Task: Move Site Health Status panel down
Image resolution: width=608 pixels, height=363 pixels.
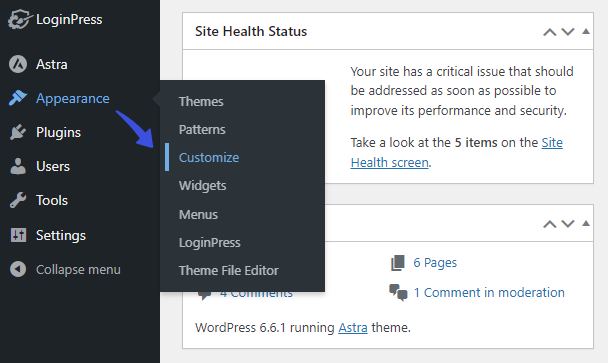Action: pos(568,32)
